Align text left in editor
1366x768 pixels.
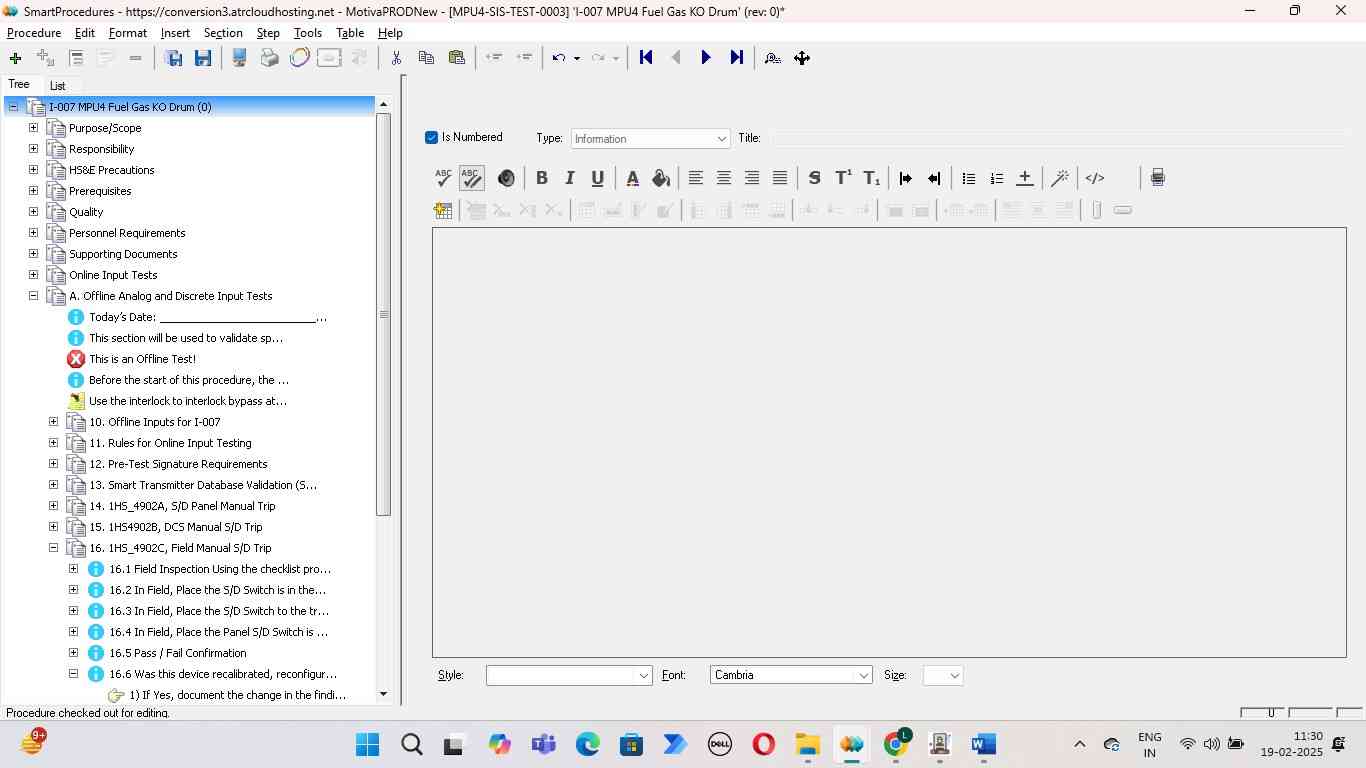[x=695, y=178]
